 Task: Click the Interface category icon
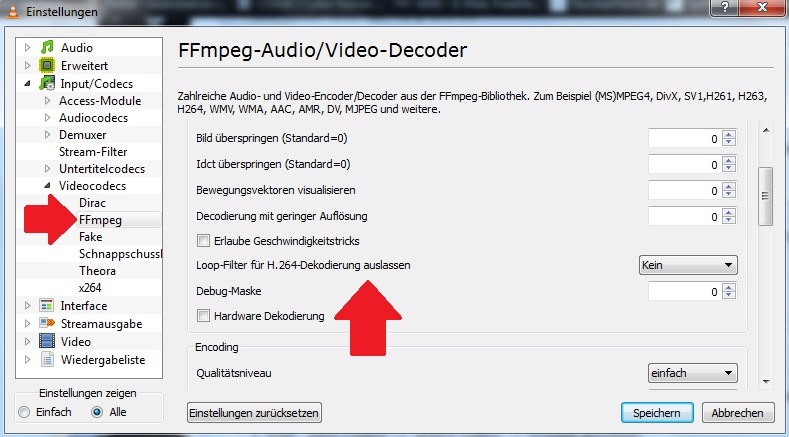(47, 306)
